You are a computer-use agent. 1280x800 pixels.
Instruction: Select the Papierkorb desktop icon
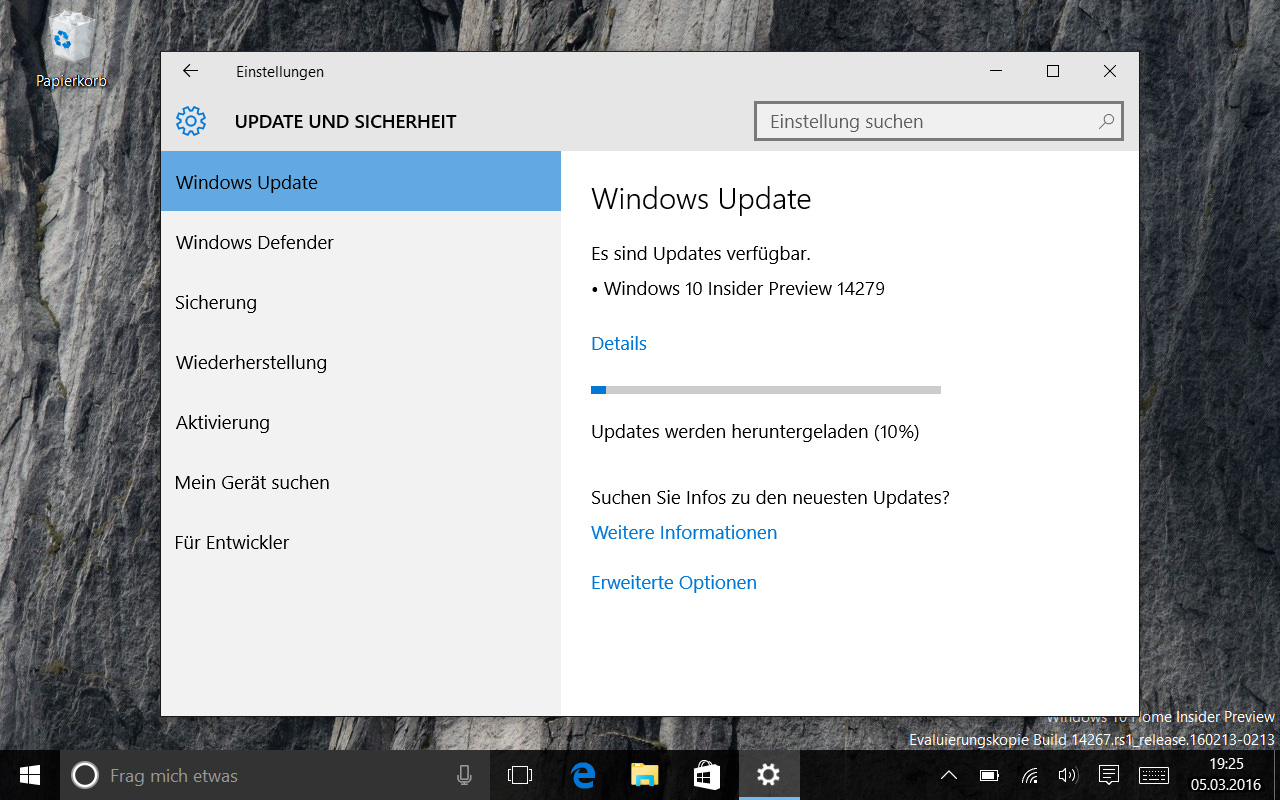tap(71, 50)
